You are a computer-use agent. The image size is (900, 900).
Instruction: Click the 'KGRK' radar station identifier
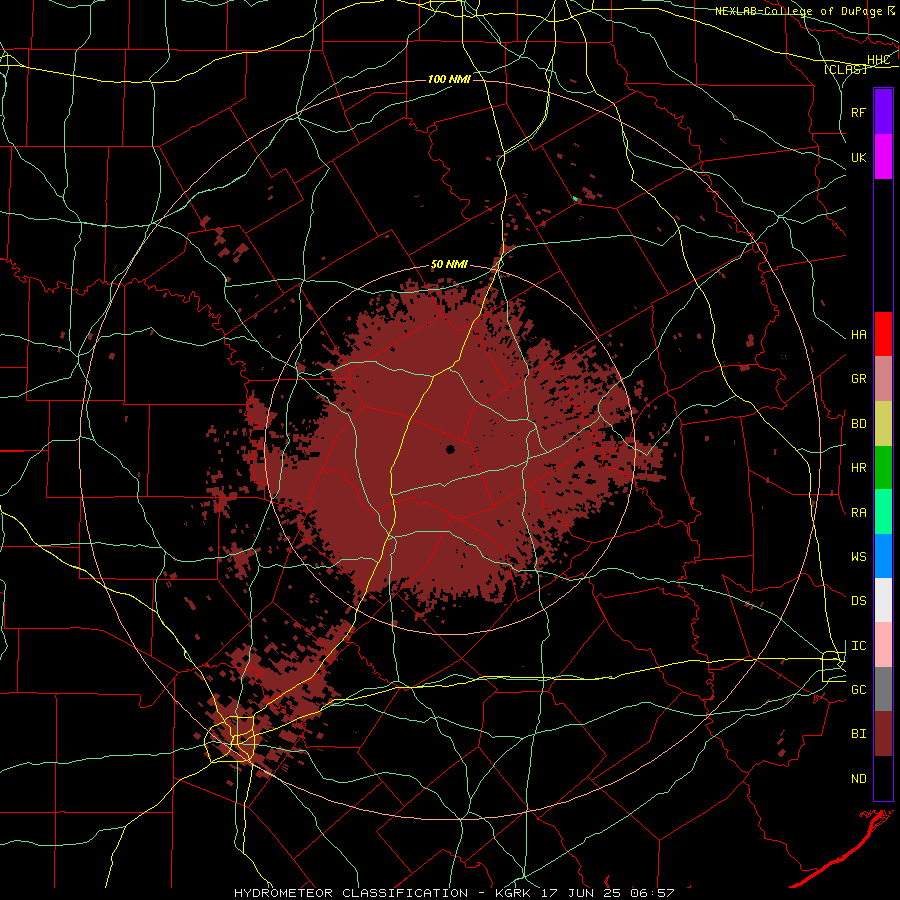(x=512, y=893)
